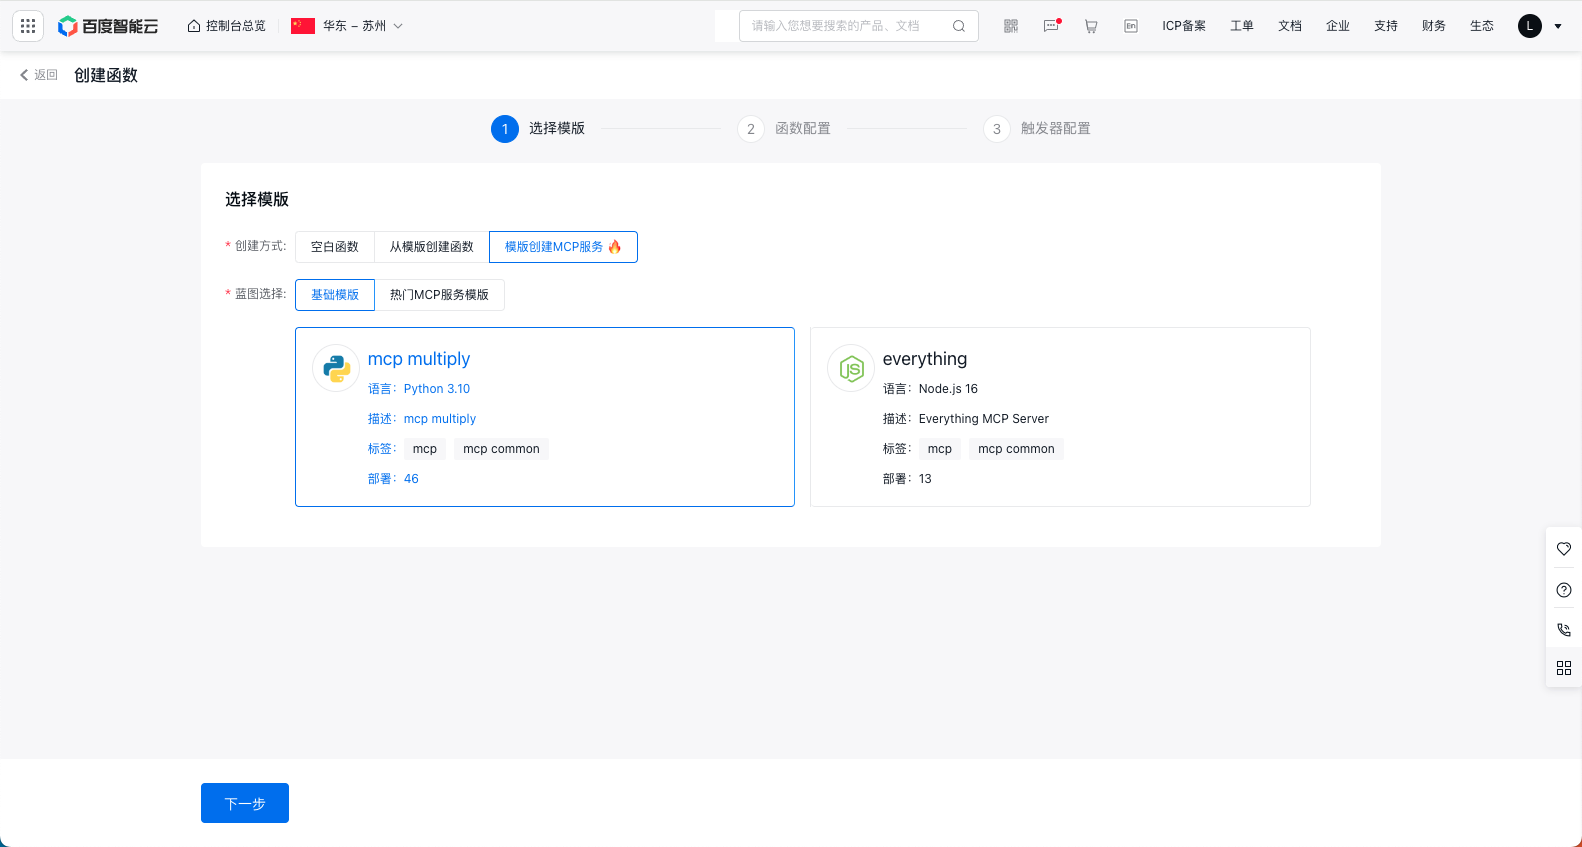Click step 2 函数配置 indicator
Image resolution: width=1582 pixels, height=847 pixels.
pos(784,129)
